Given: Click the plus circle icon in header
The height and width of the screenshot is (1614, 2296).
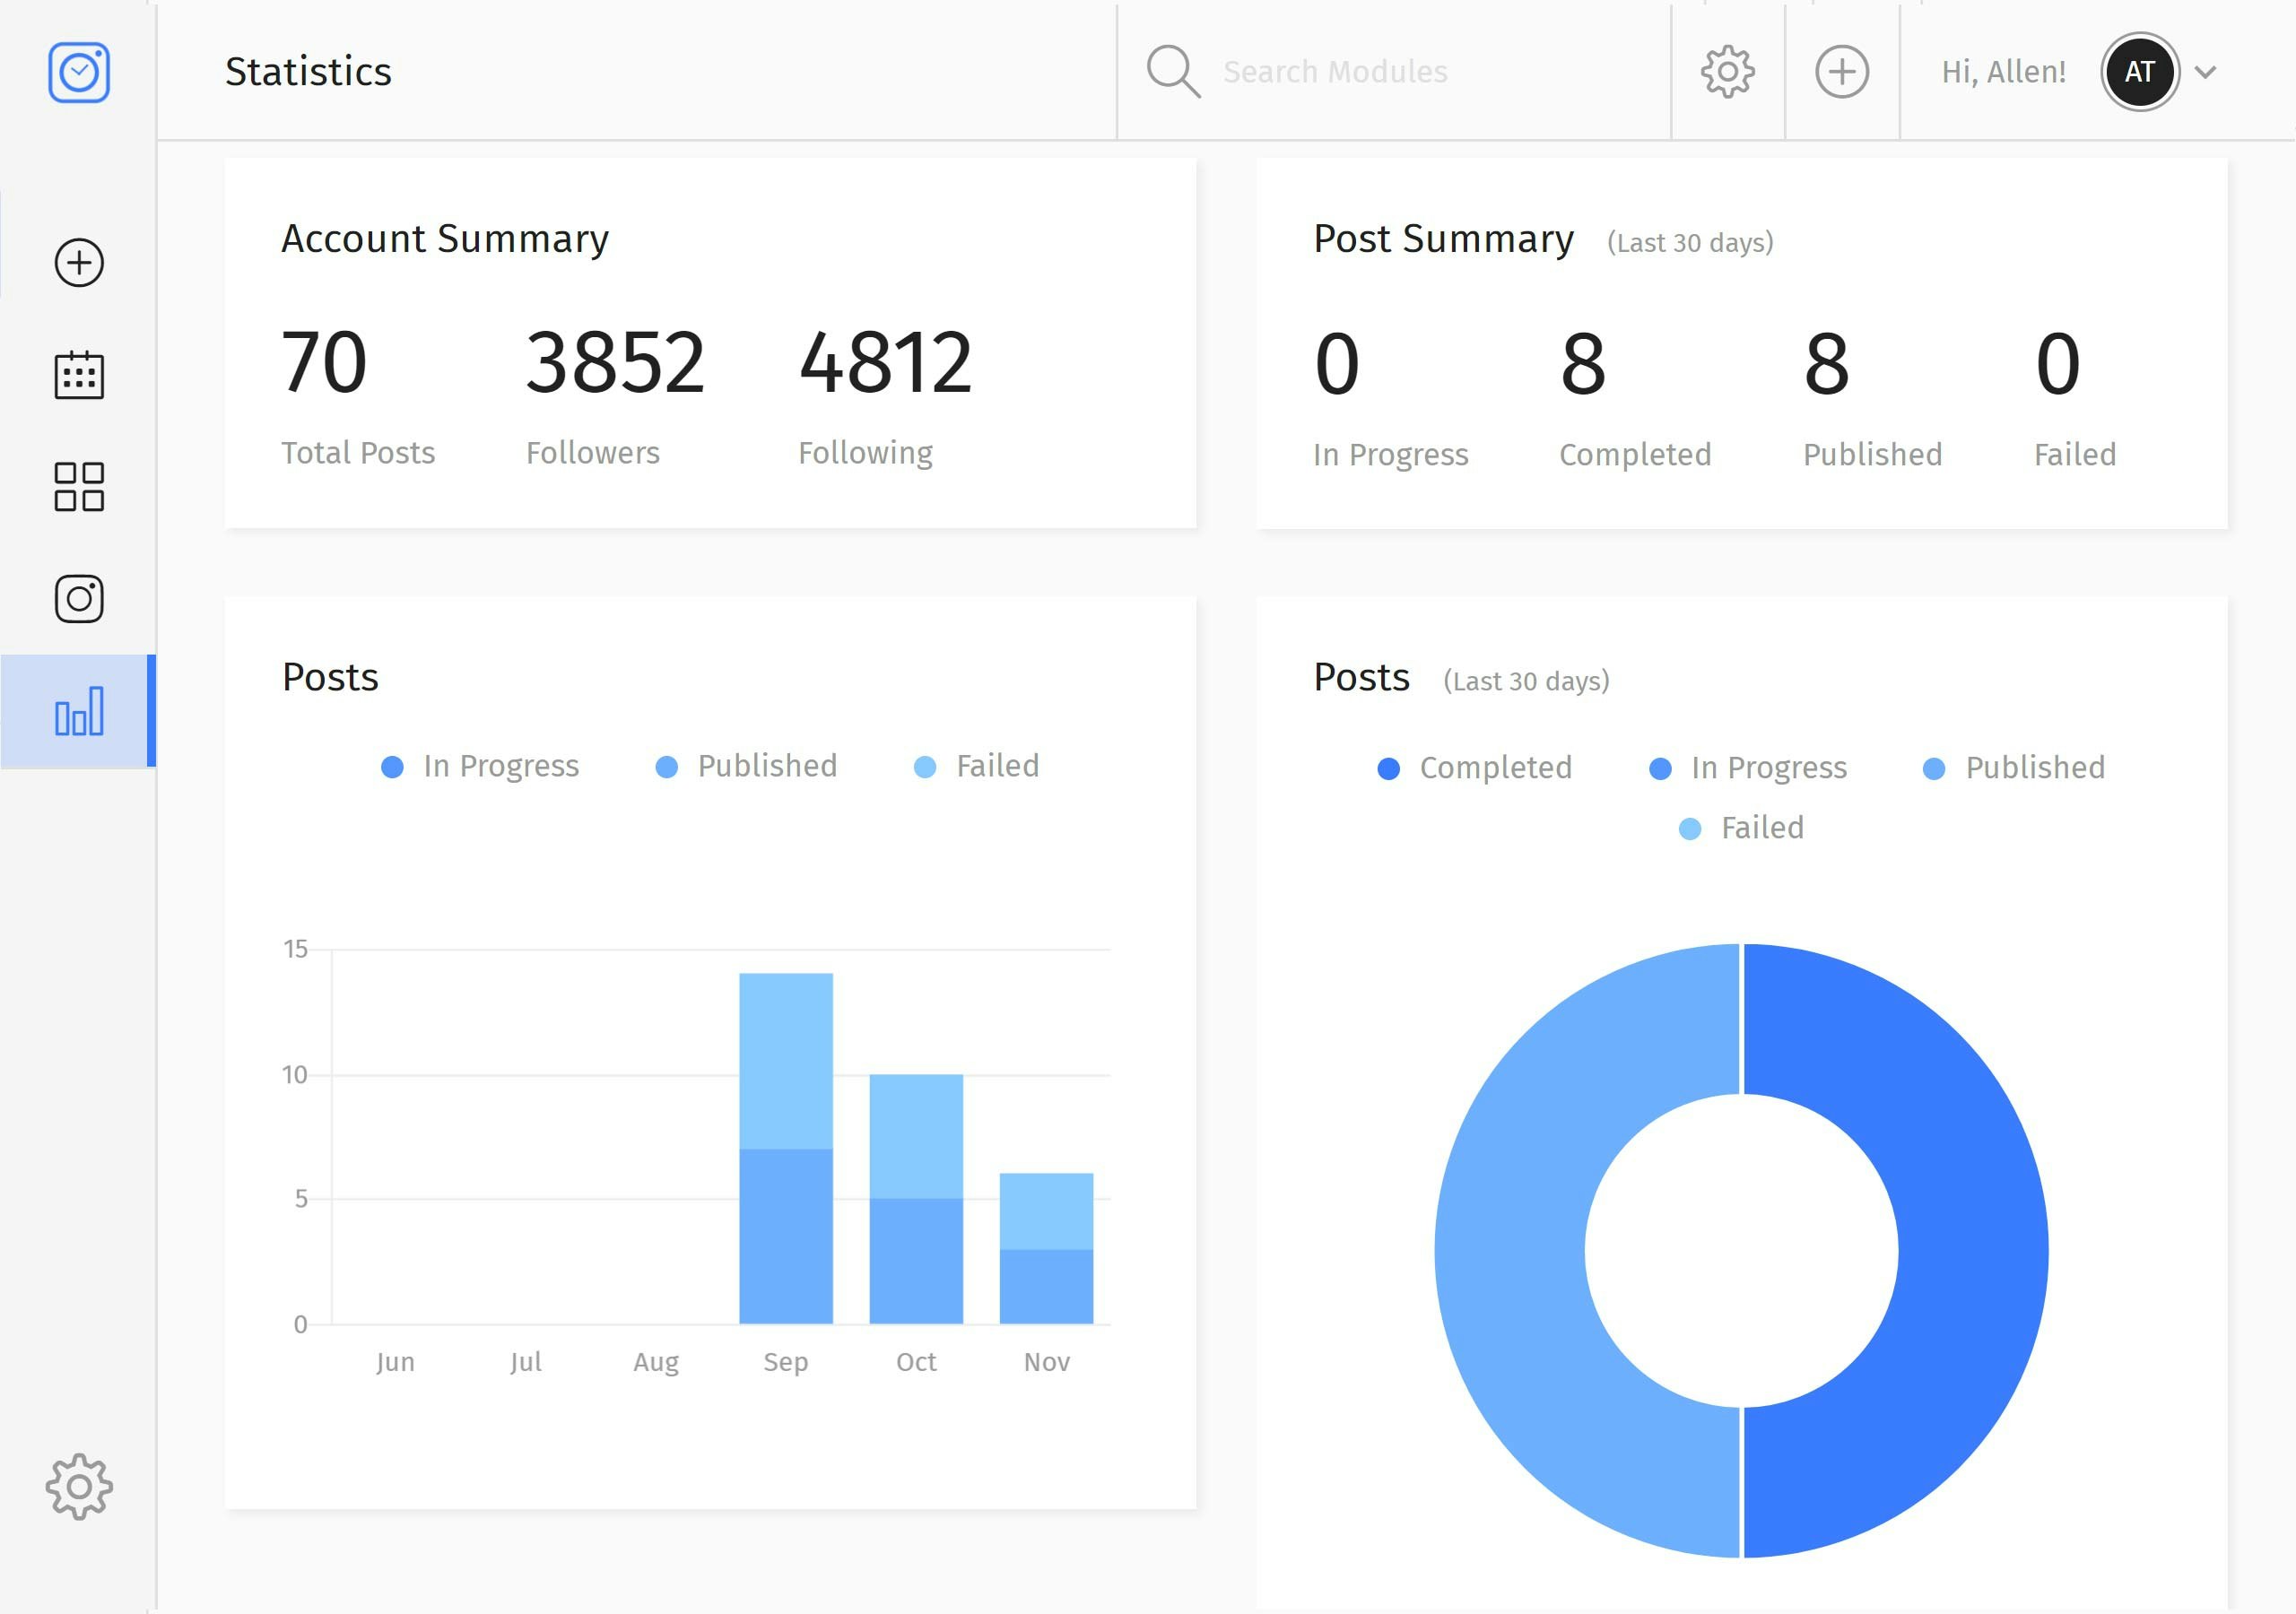Looking at the screenshot, I should pos(1841,72).
